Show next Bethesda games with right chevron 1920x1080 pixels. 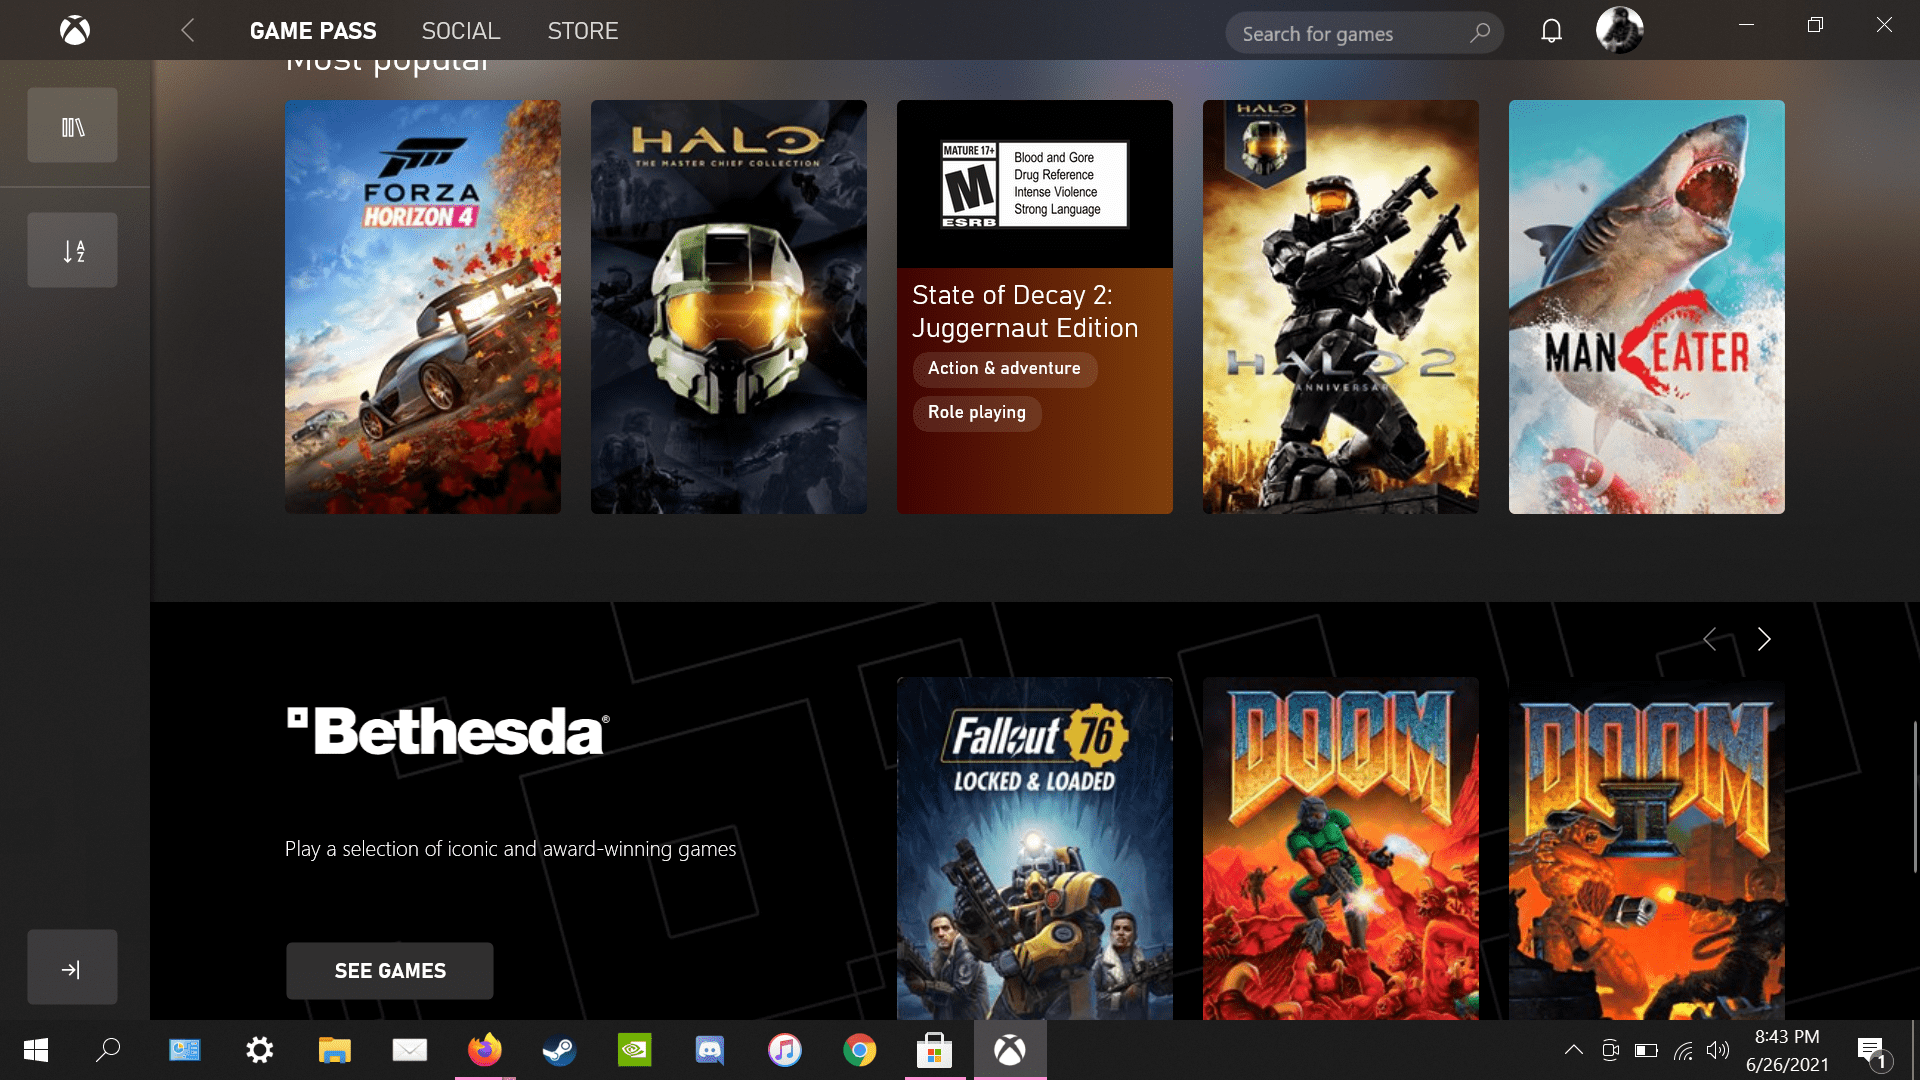tap(1764, 639)
